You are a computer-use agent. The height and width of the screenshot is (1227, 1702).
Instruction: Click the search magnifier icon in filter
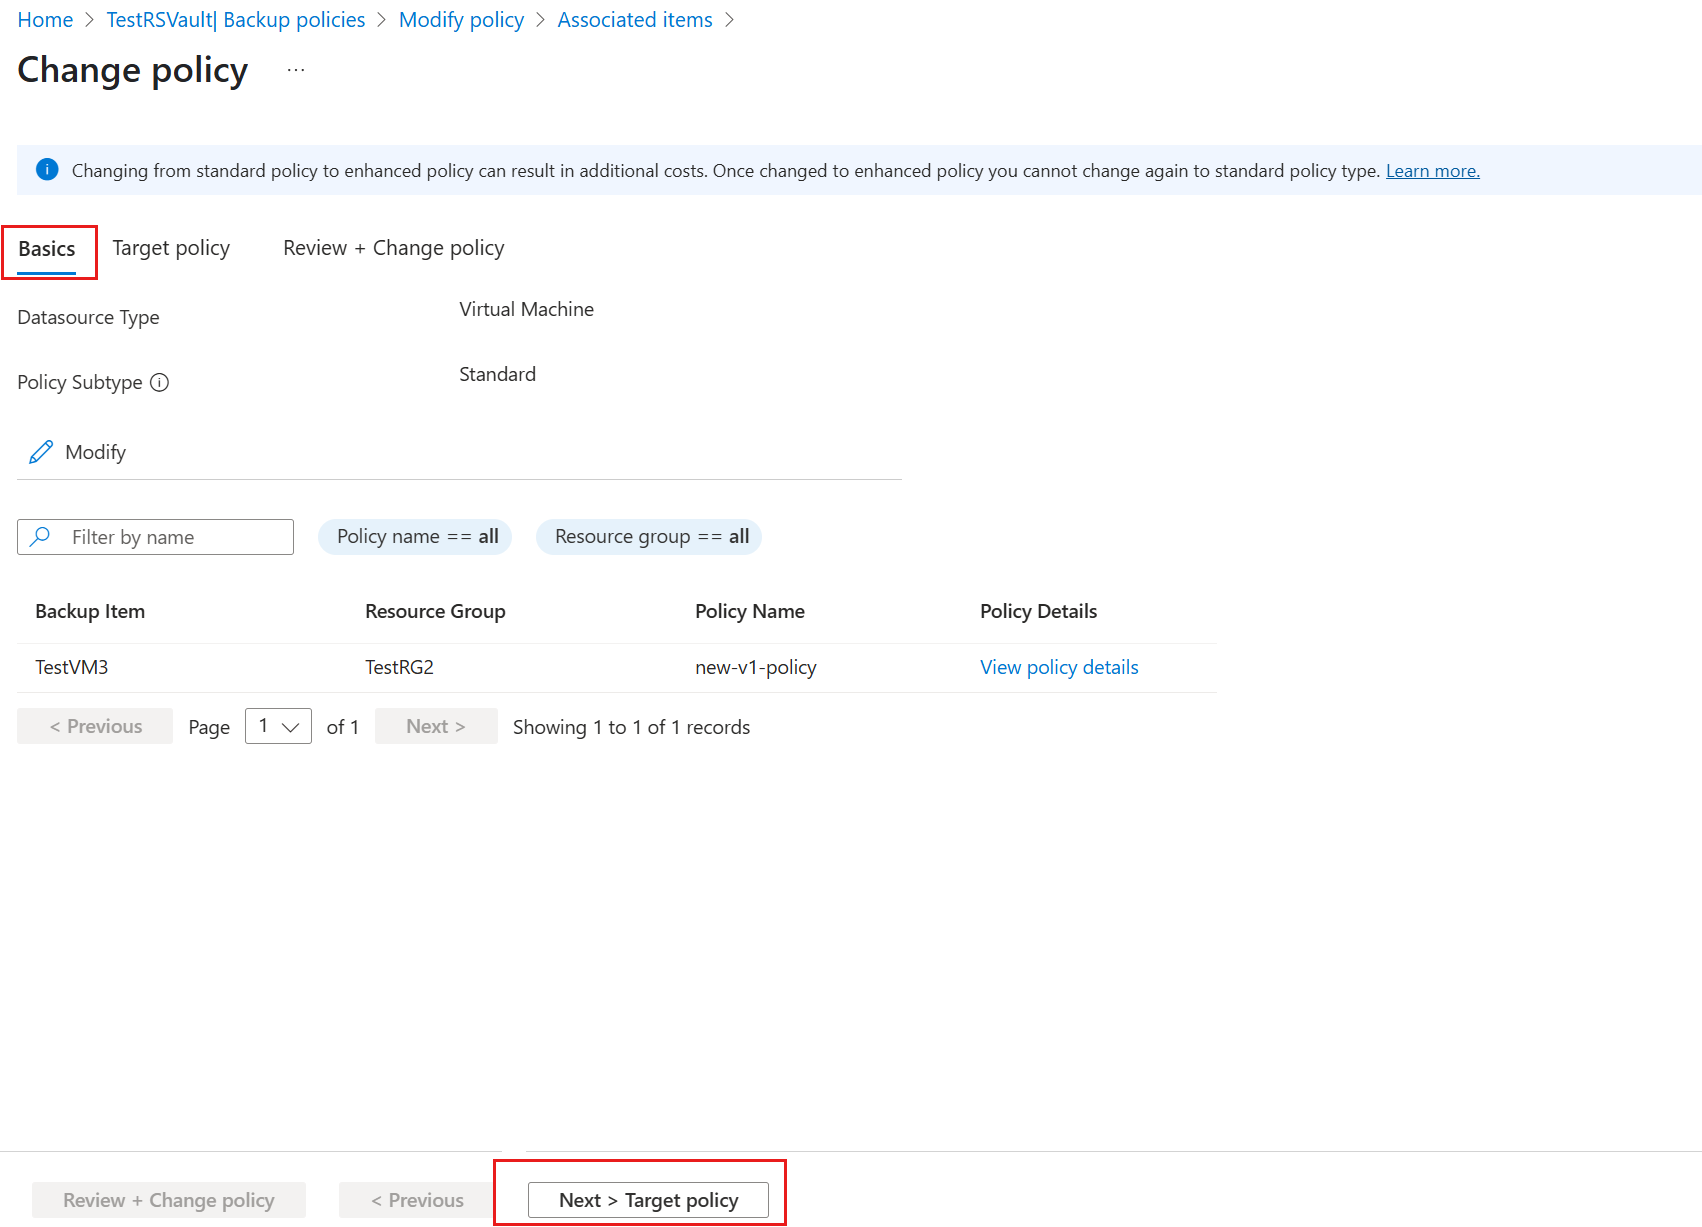coord(40,537)
